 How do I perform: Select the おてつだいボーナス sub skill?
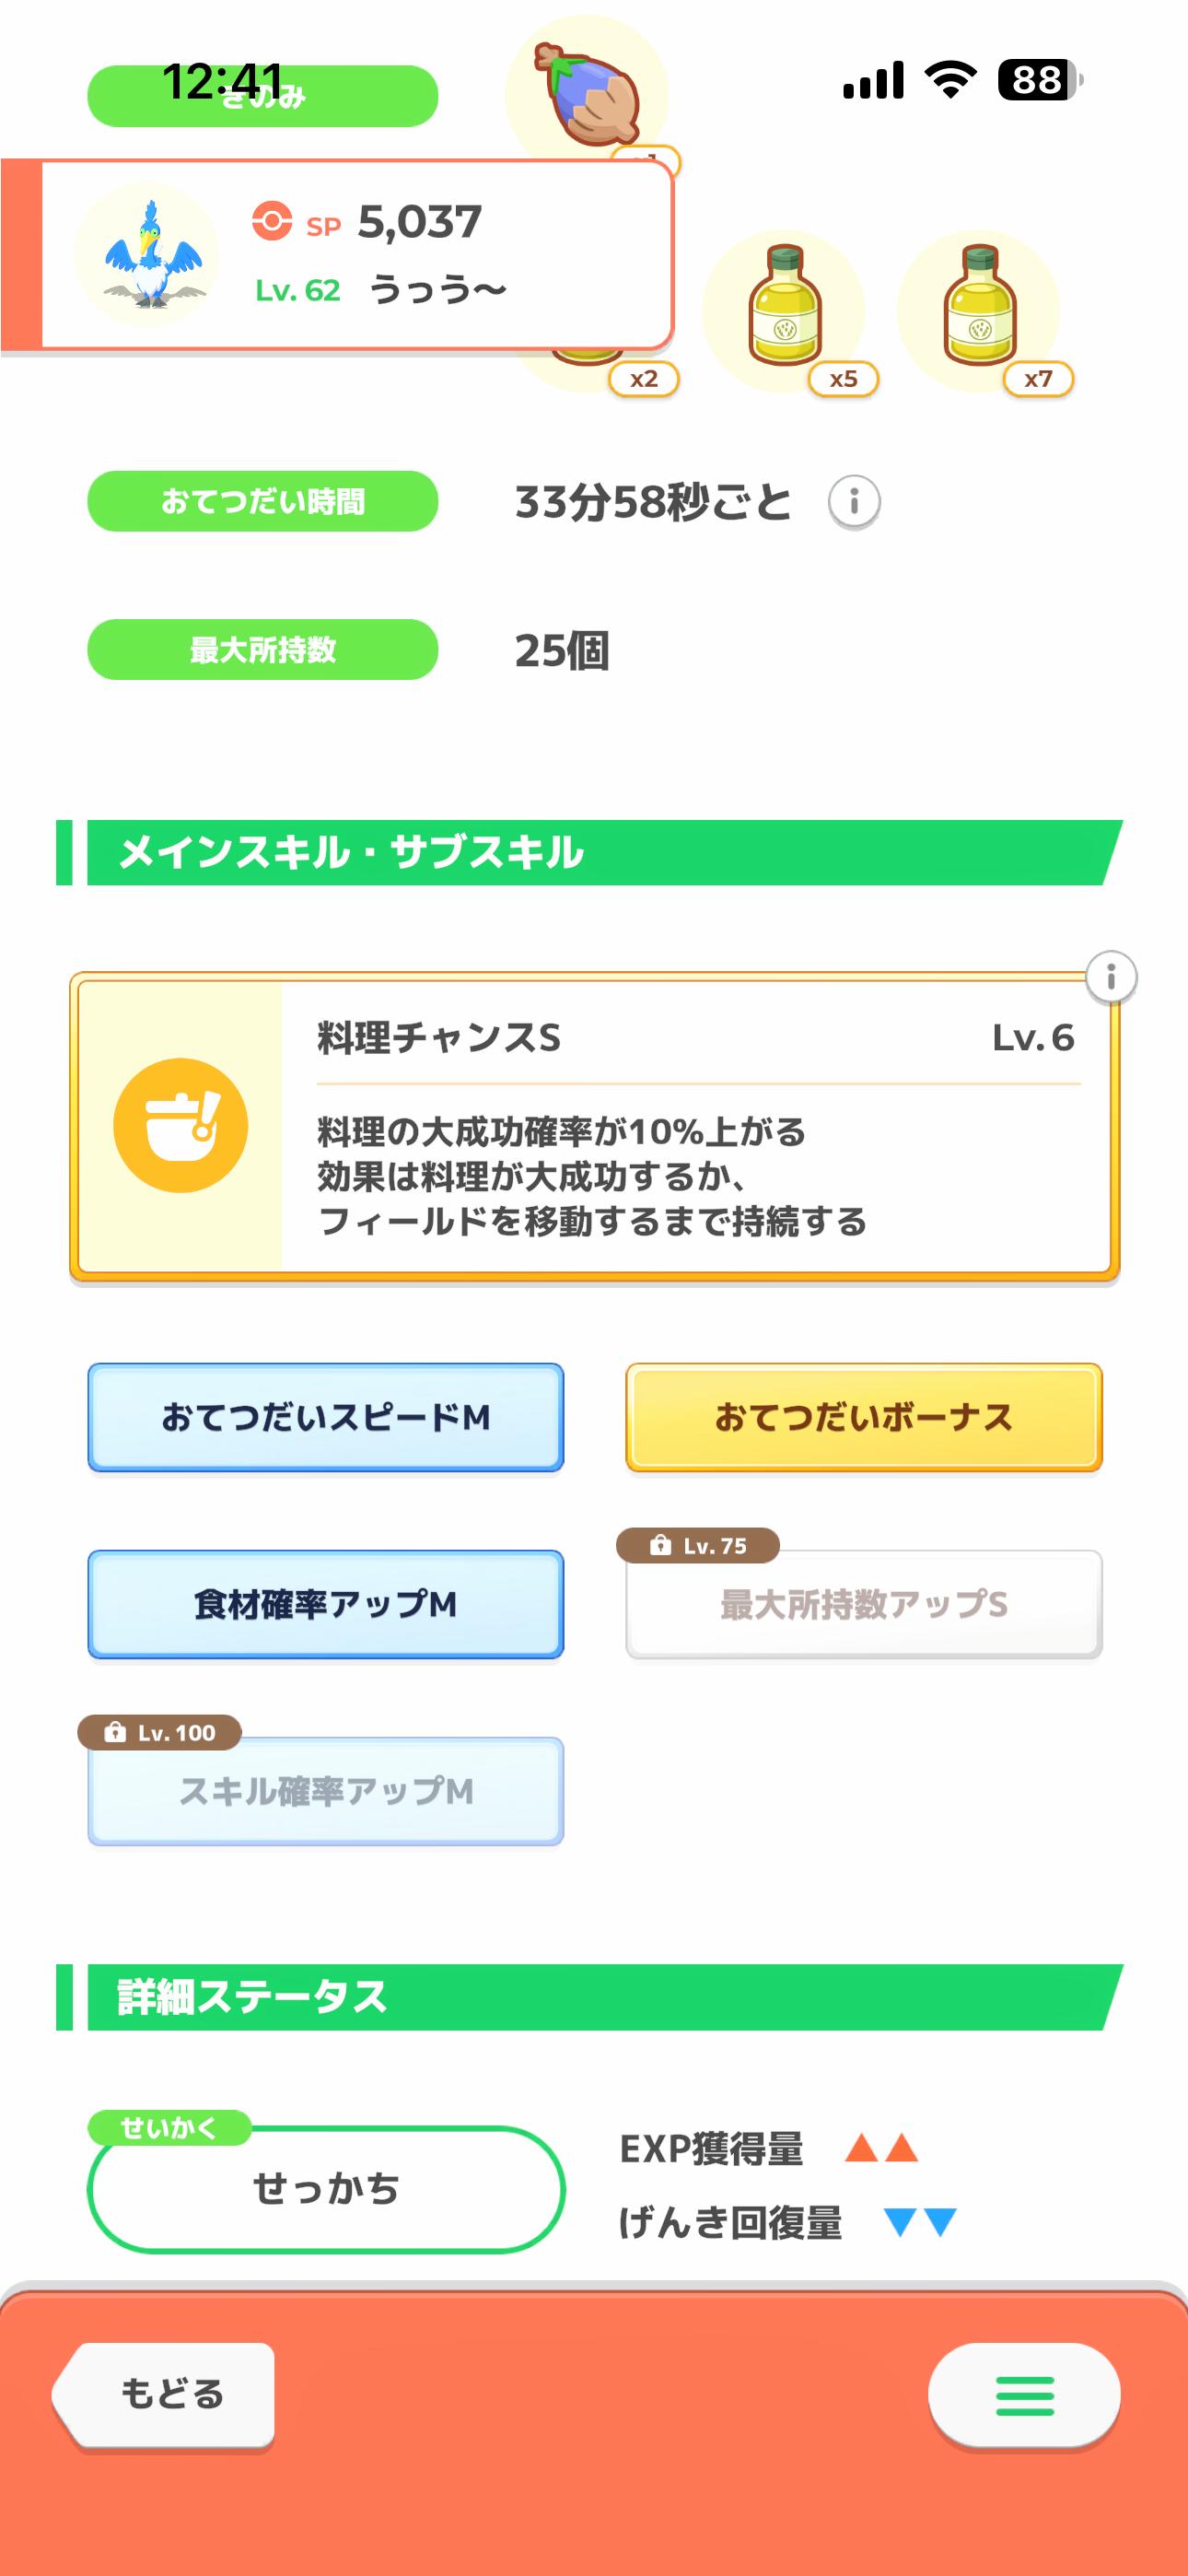(x=864, y=1418)
